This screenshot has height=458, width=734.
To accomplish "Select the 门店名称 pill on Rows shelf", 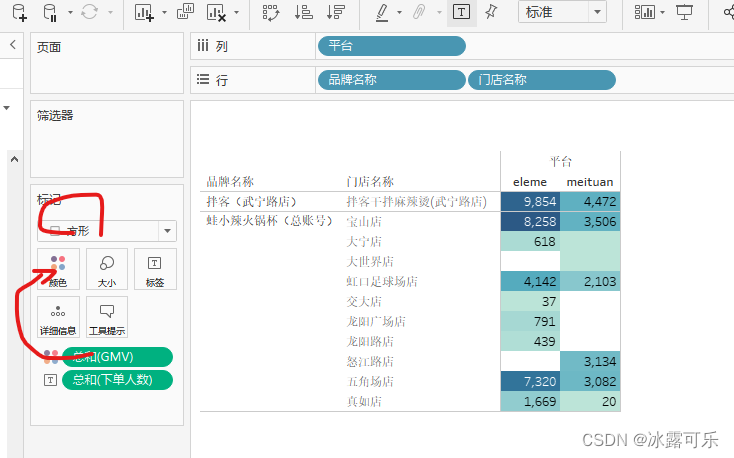I will pyautogui.click(x=542, y=80).
